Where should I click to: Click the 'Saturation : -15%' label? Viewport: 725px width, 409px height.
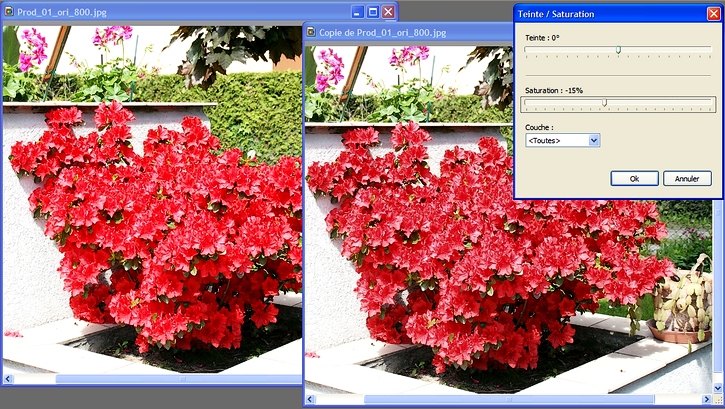554,91
